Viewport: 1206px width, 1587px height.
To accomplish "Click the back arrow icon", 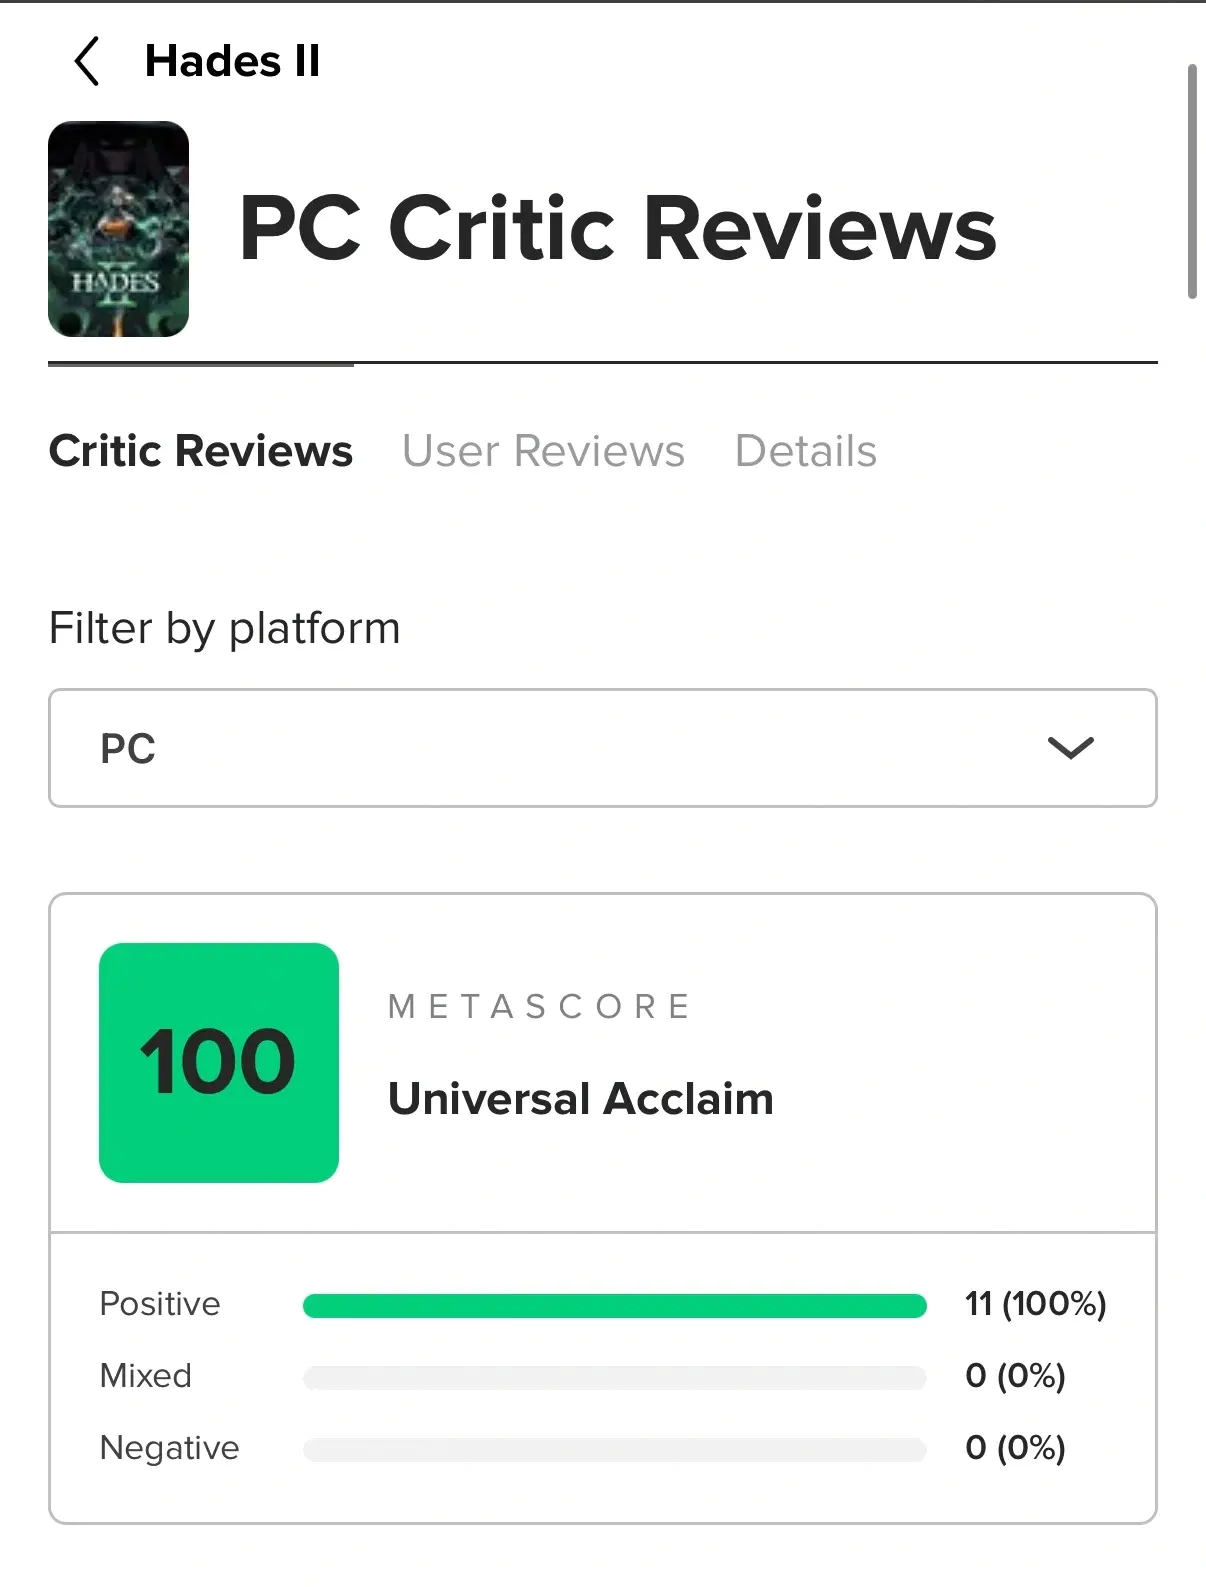I will click(x=87, y=61).
